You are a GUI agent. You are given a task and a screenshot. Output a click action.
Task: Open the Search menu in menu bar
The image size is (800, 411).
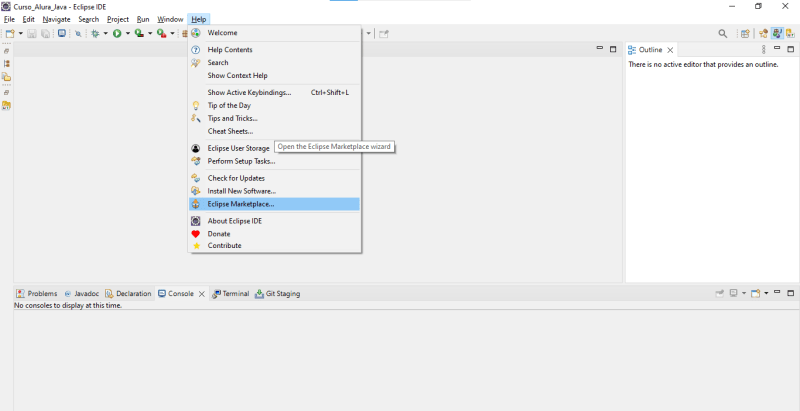point(89,19)
